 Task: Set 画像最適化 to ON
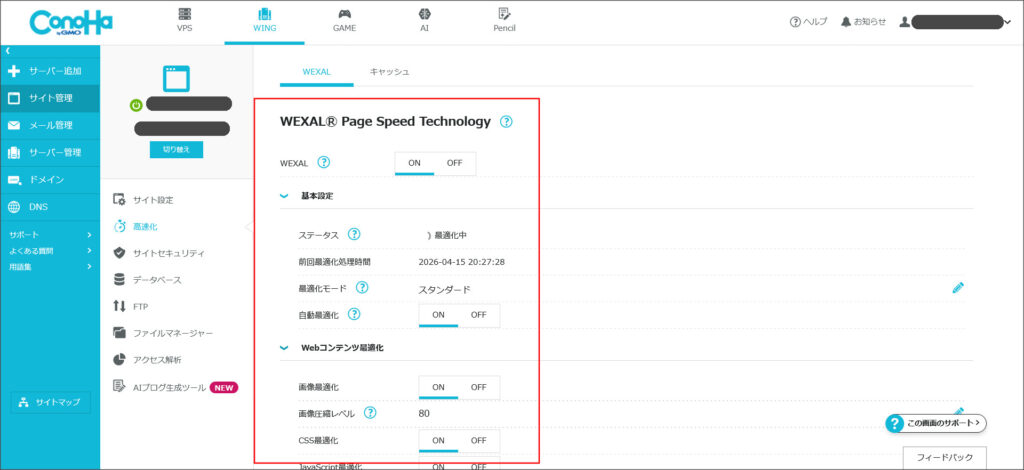438,387
